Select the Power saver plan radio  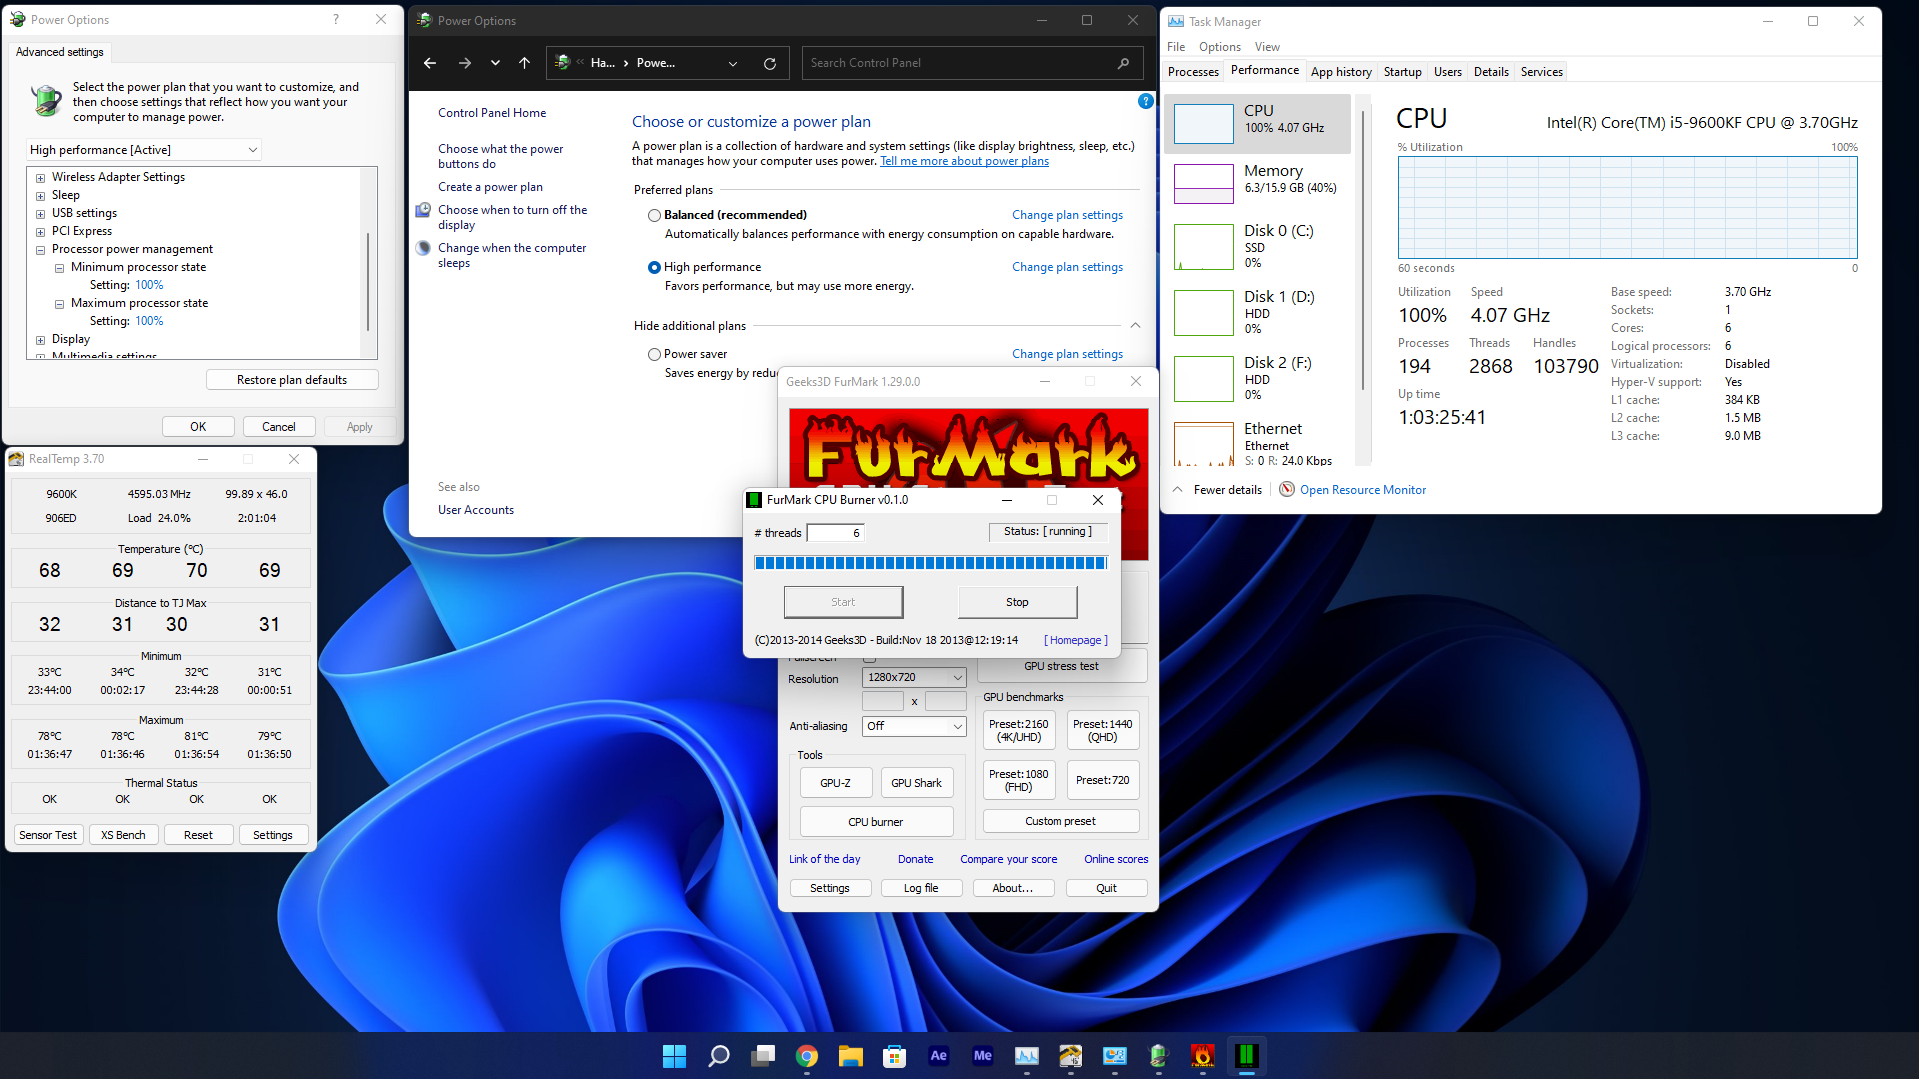click(x=654, y=354)
